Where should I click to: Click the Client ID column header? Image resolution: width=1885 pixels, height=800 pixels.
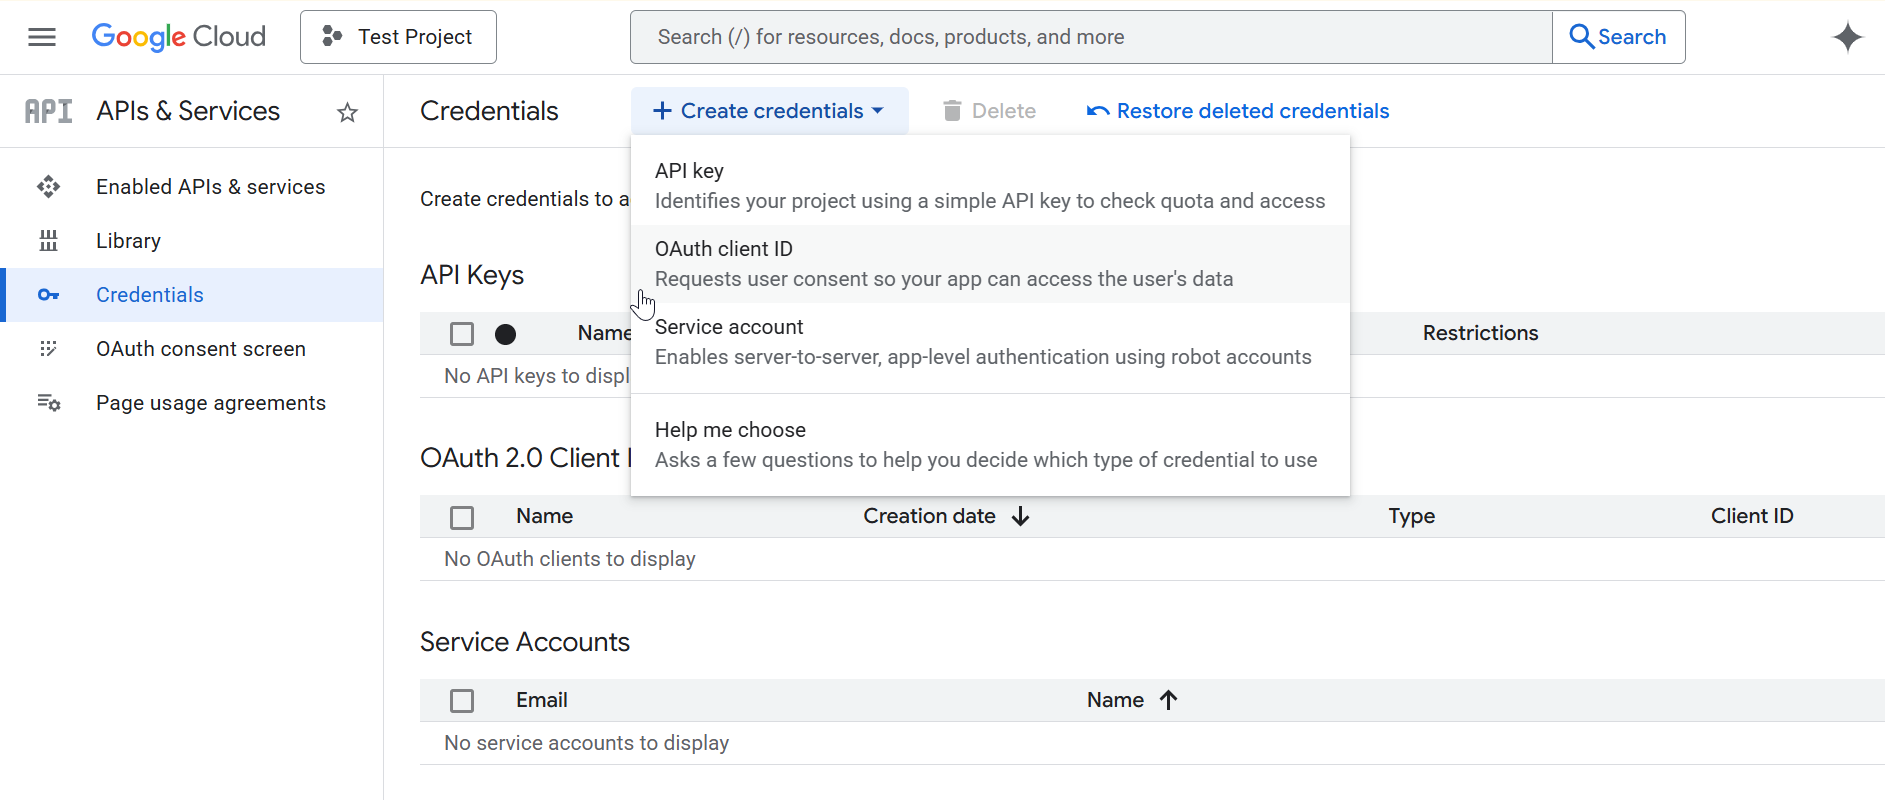point(1752,516)
